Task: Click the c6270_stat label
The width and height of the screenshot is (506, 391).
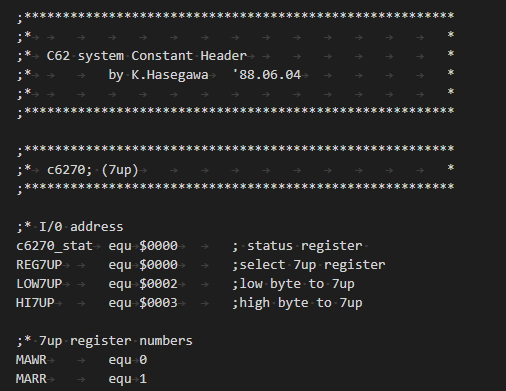Action: point(54,246)
